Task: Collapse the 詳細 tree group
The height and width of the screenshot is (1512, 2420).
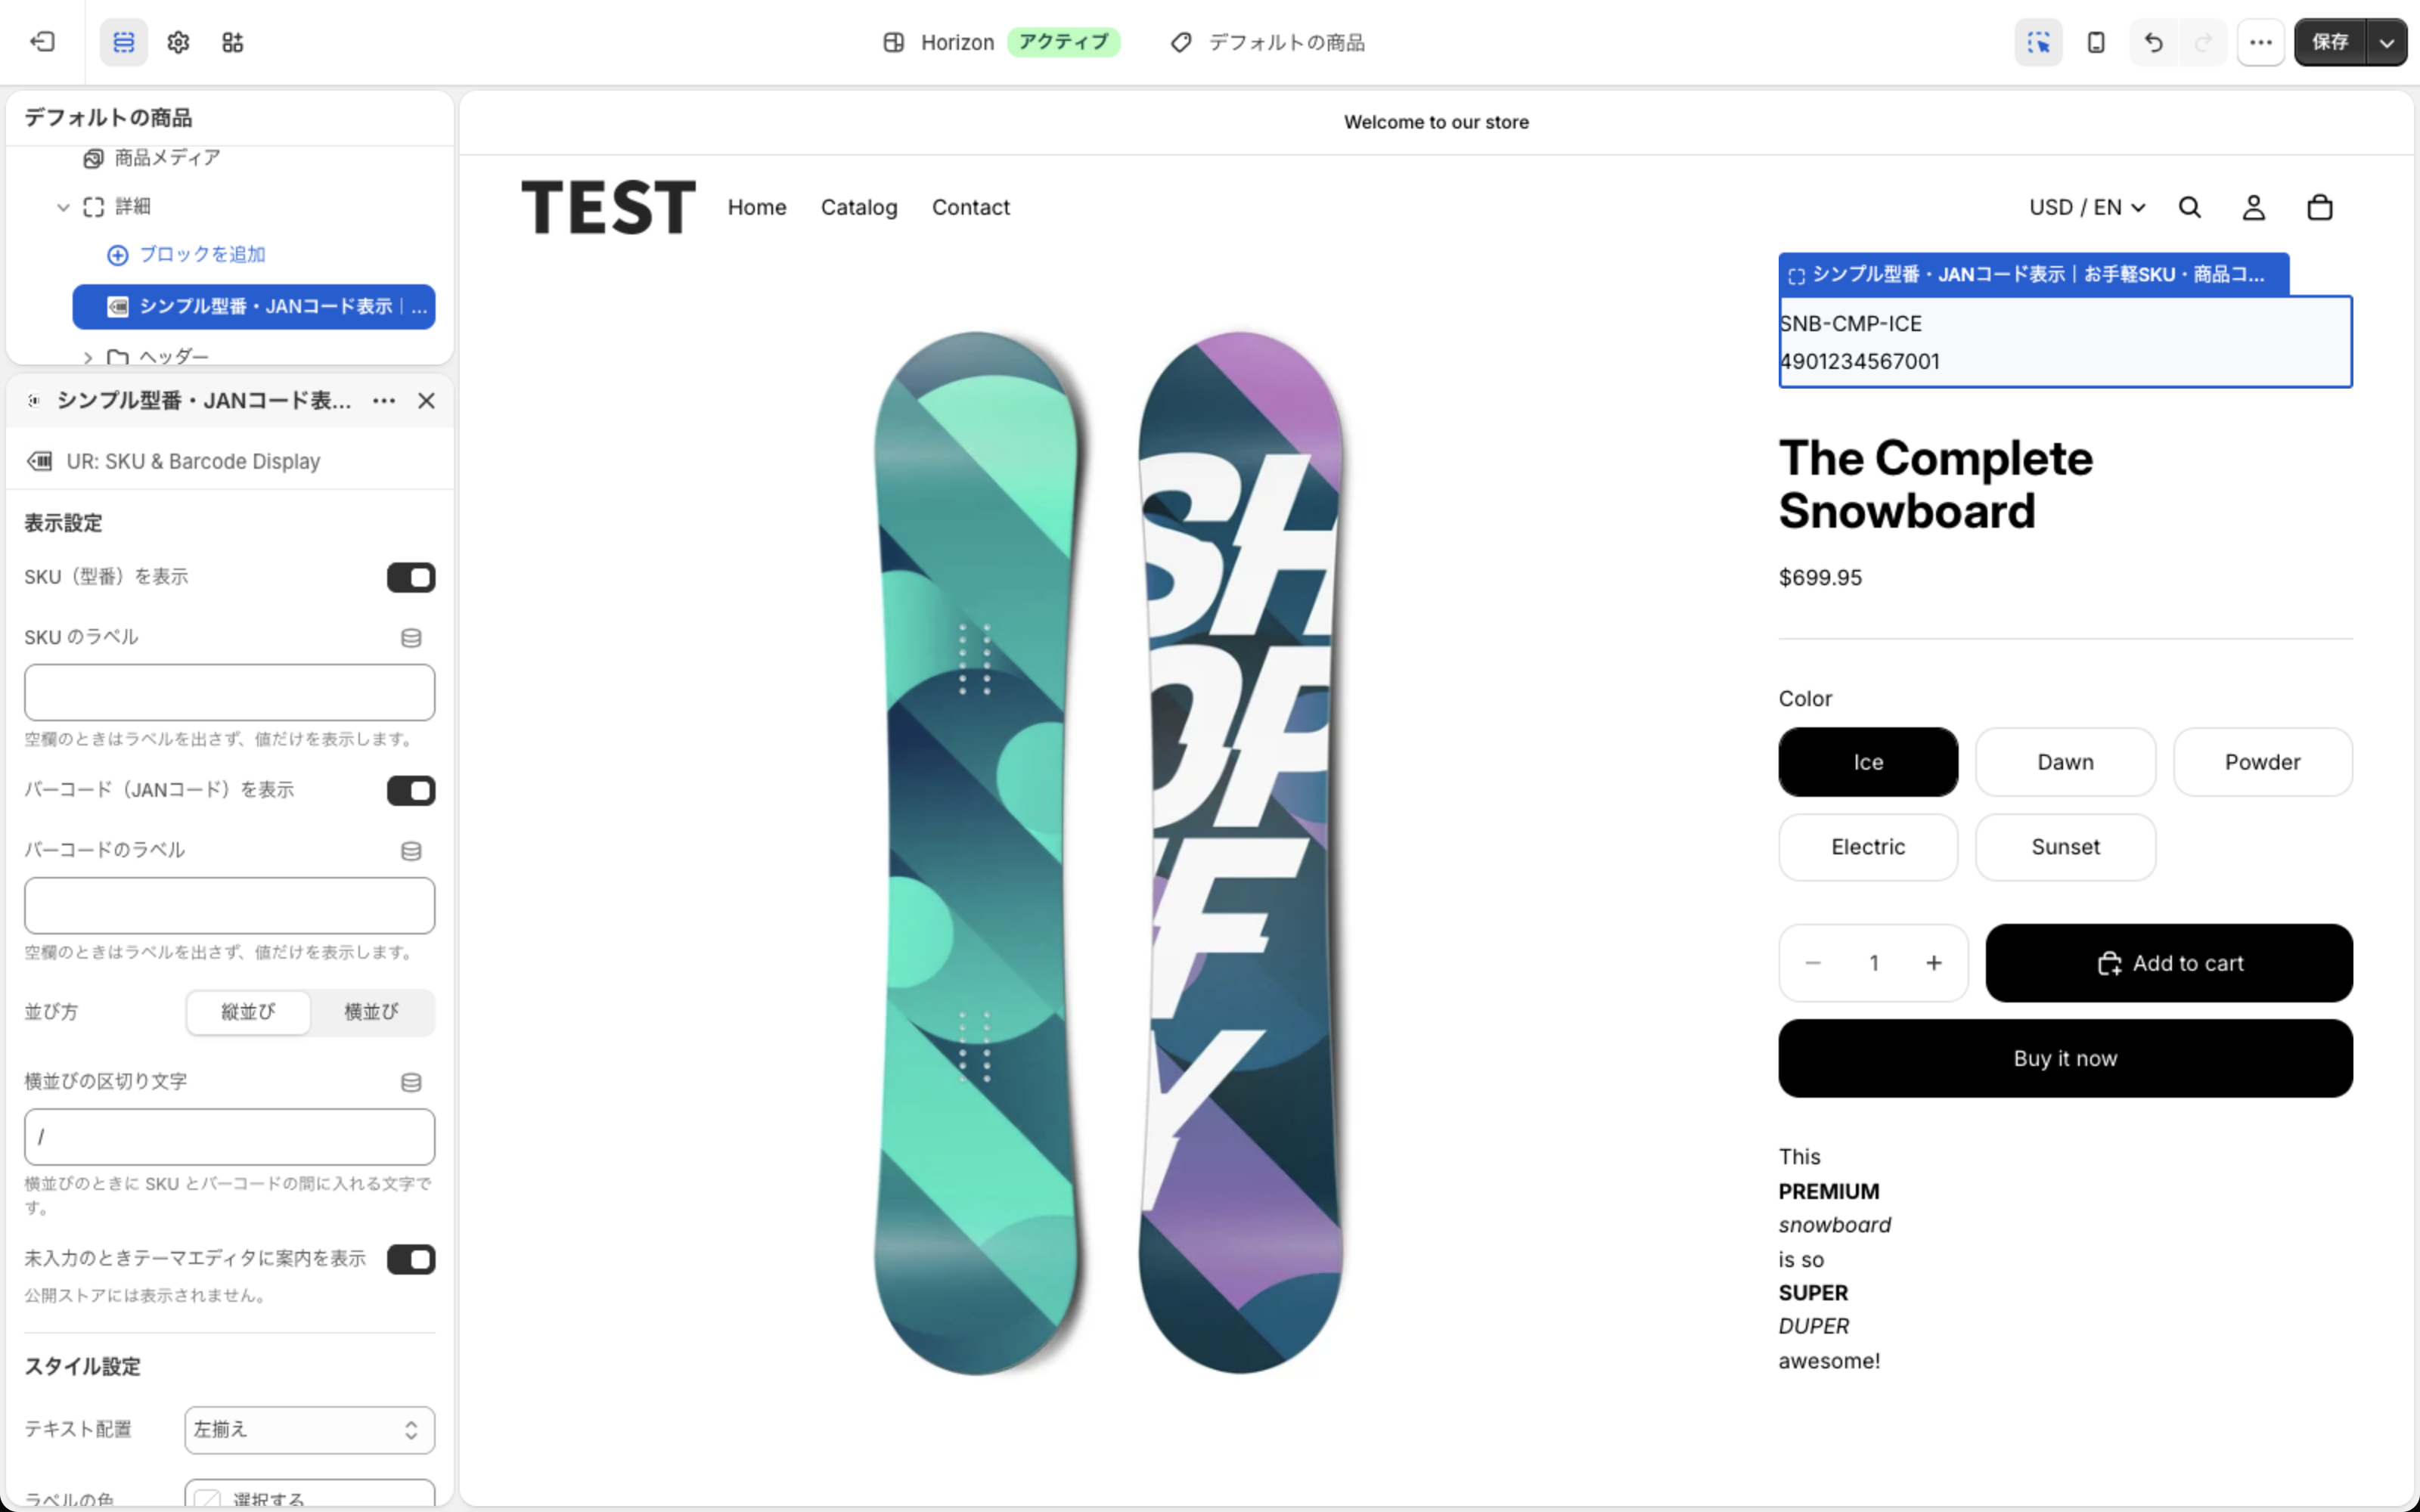Action: pos(63,207)
